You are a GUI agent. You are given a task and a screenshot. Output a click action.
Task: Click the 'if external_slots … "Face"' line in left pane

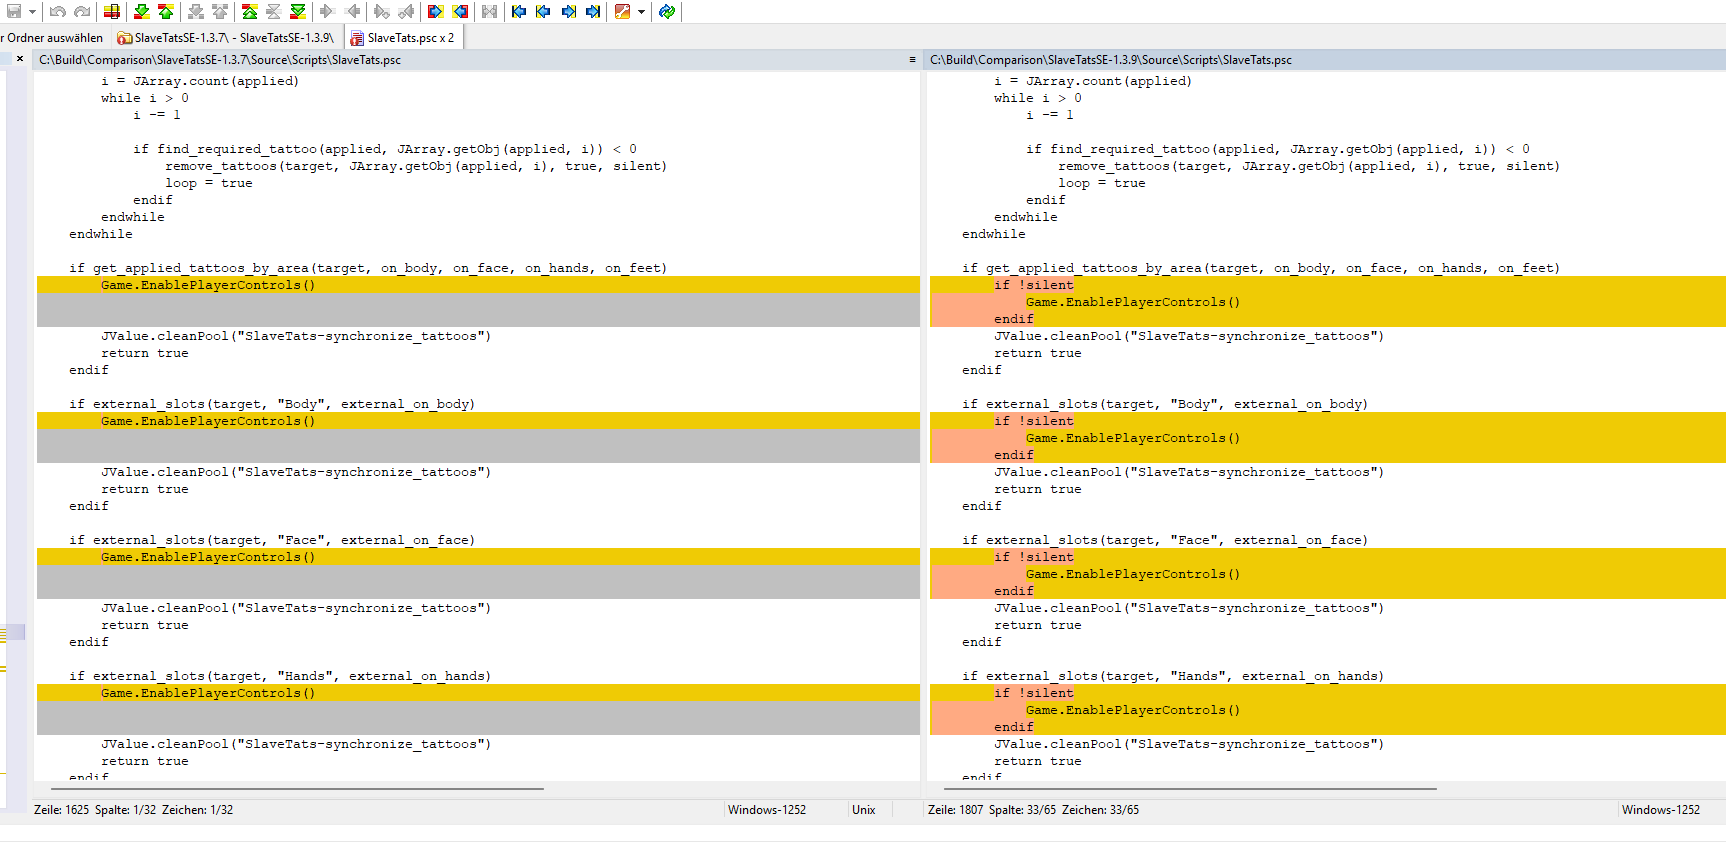(272, 540)
